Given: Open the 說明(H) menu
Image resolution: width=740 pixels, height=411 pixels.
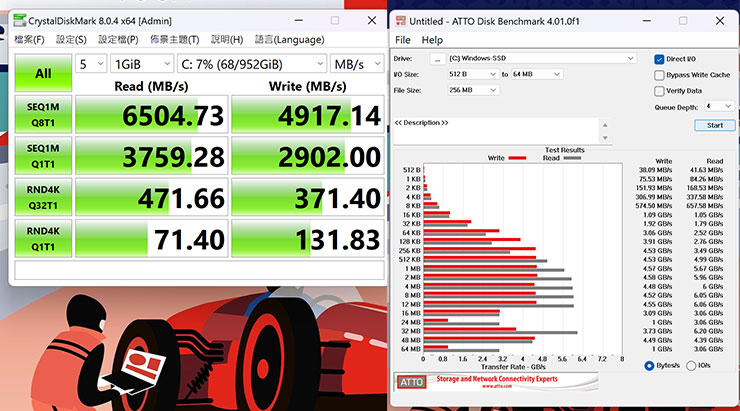Looking at the screenshot, I should tap(227, 40).
